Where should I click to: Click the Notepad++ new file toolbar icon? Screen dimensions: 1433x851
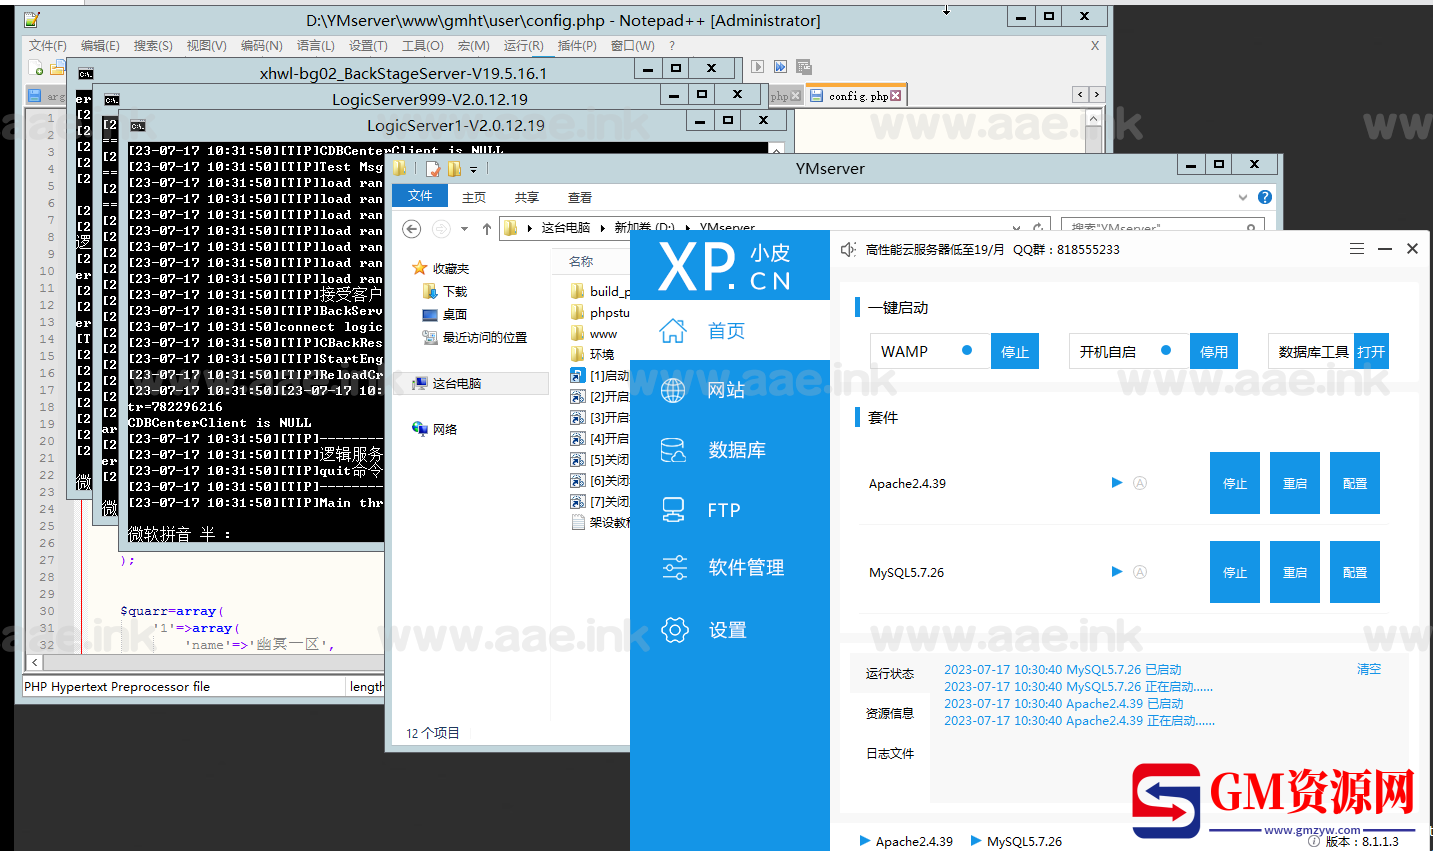(x=36, y=68)
